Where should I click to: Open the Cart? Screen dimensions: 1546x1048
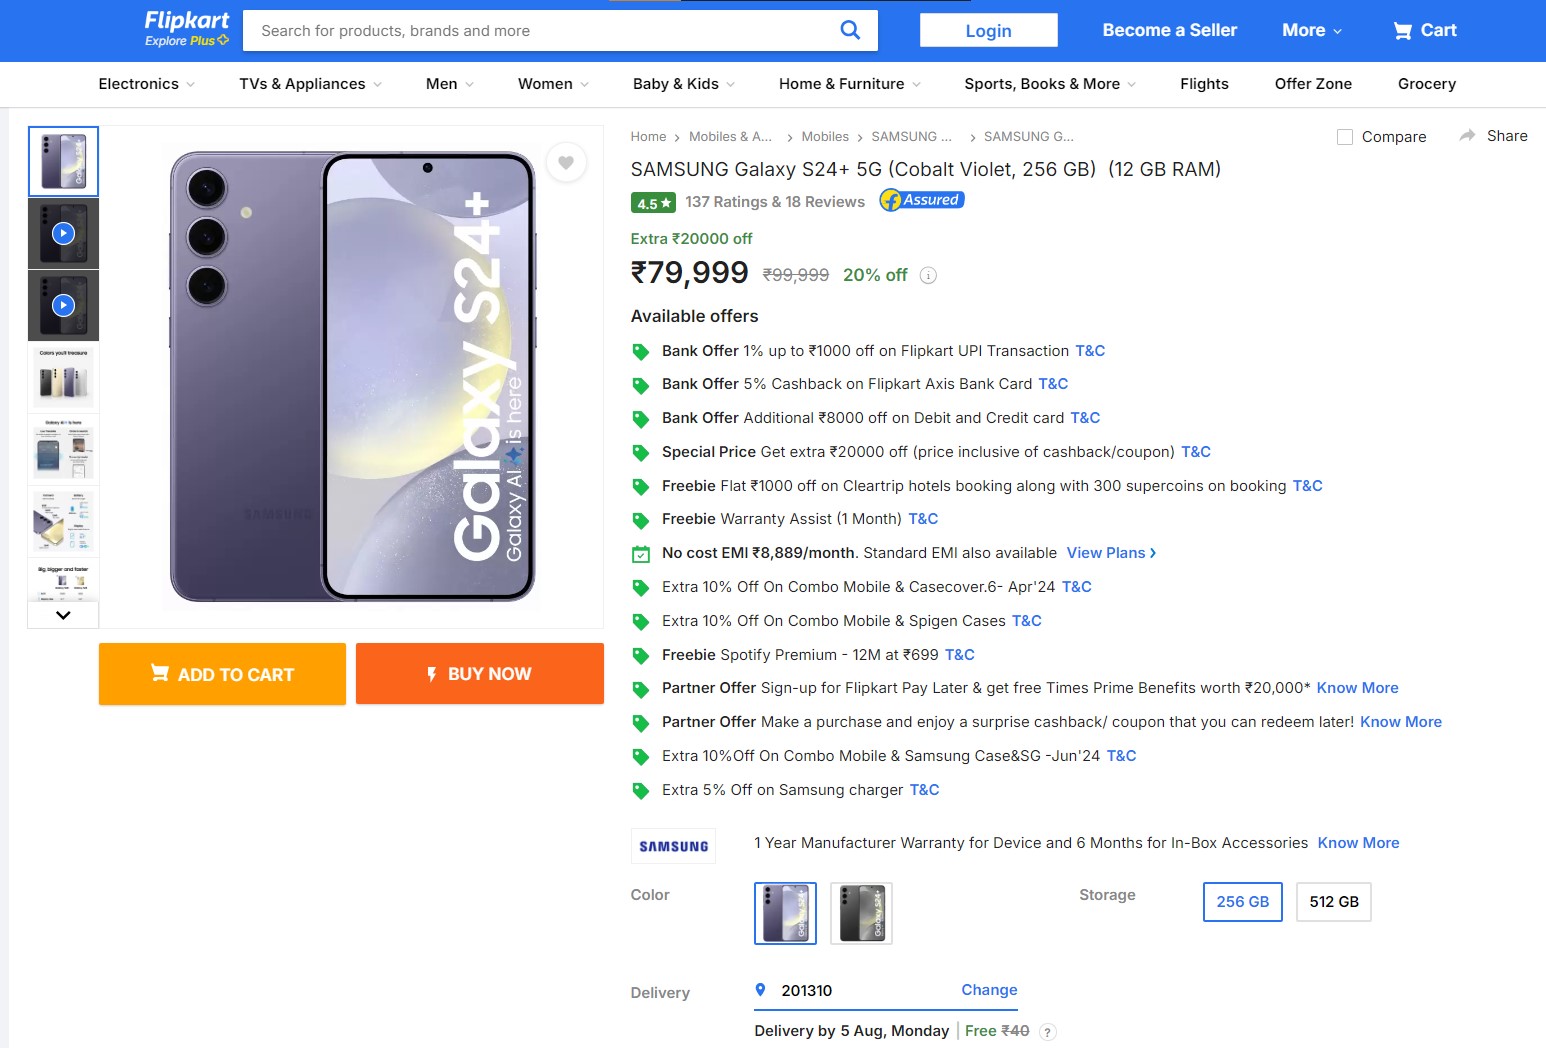pos(1424,30)
